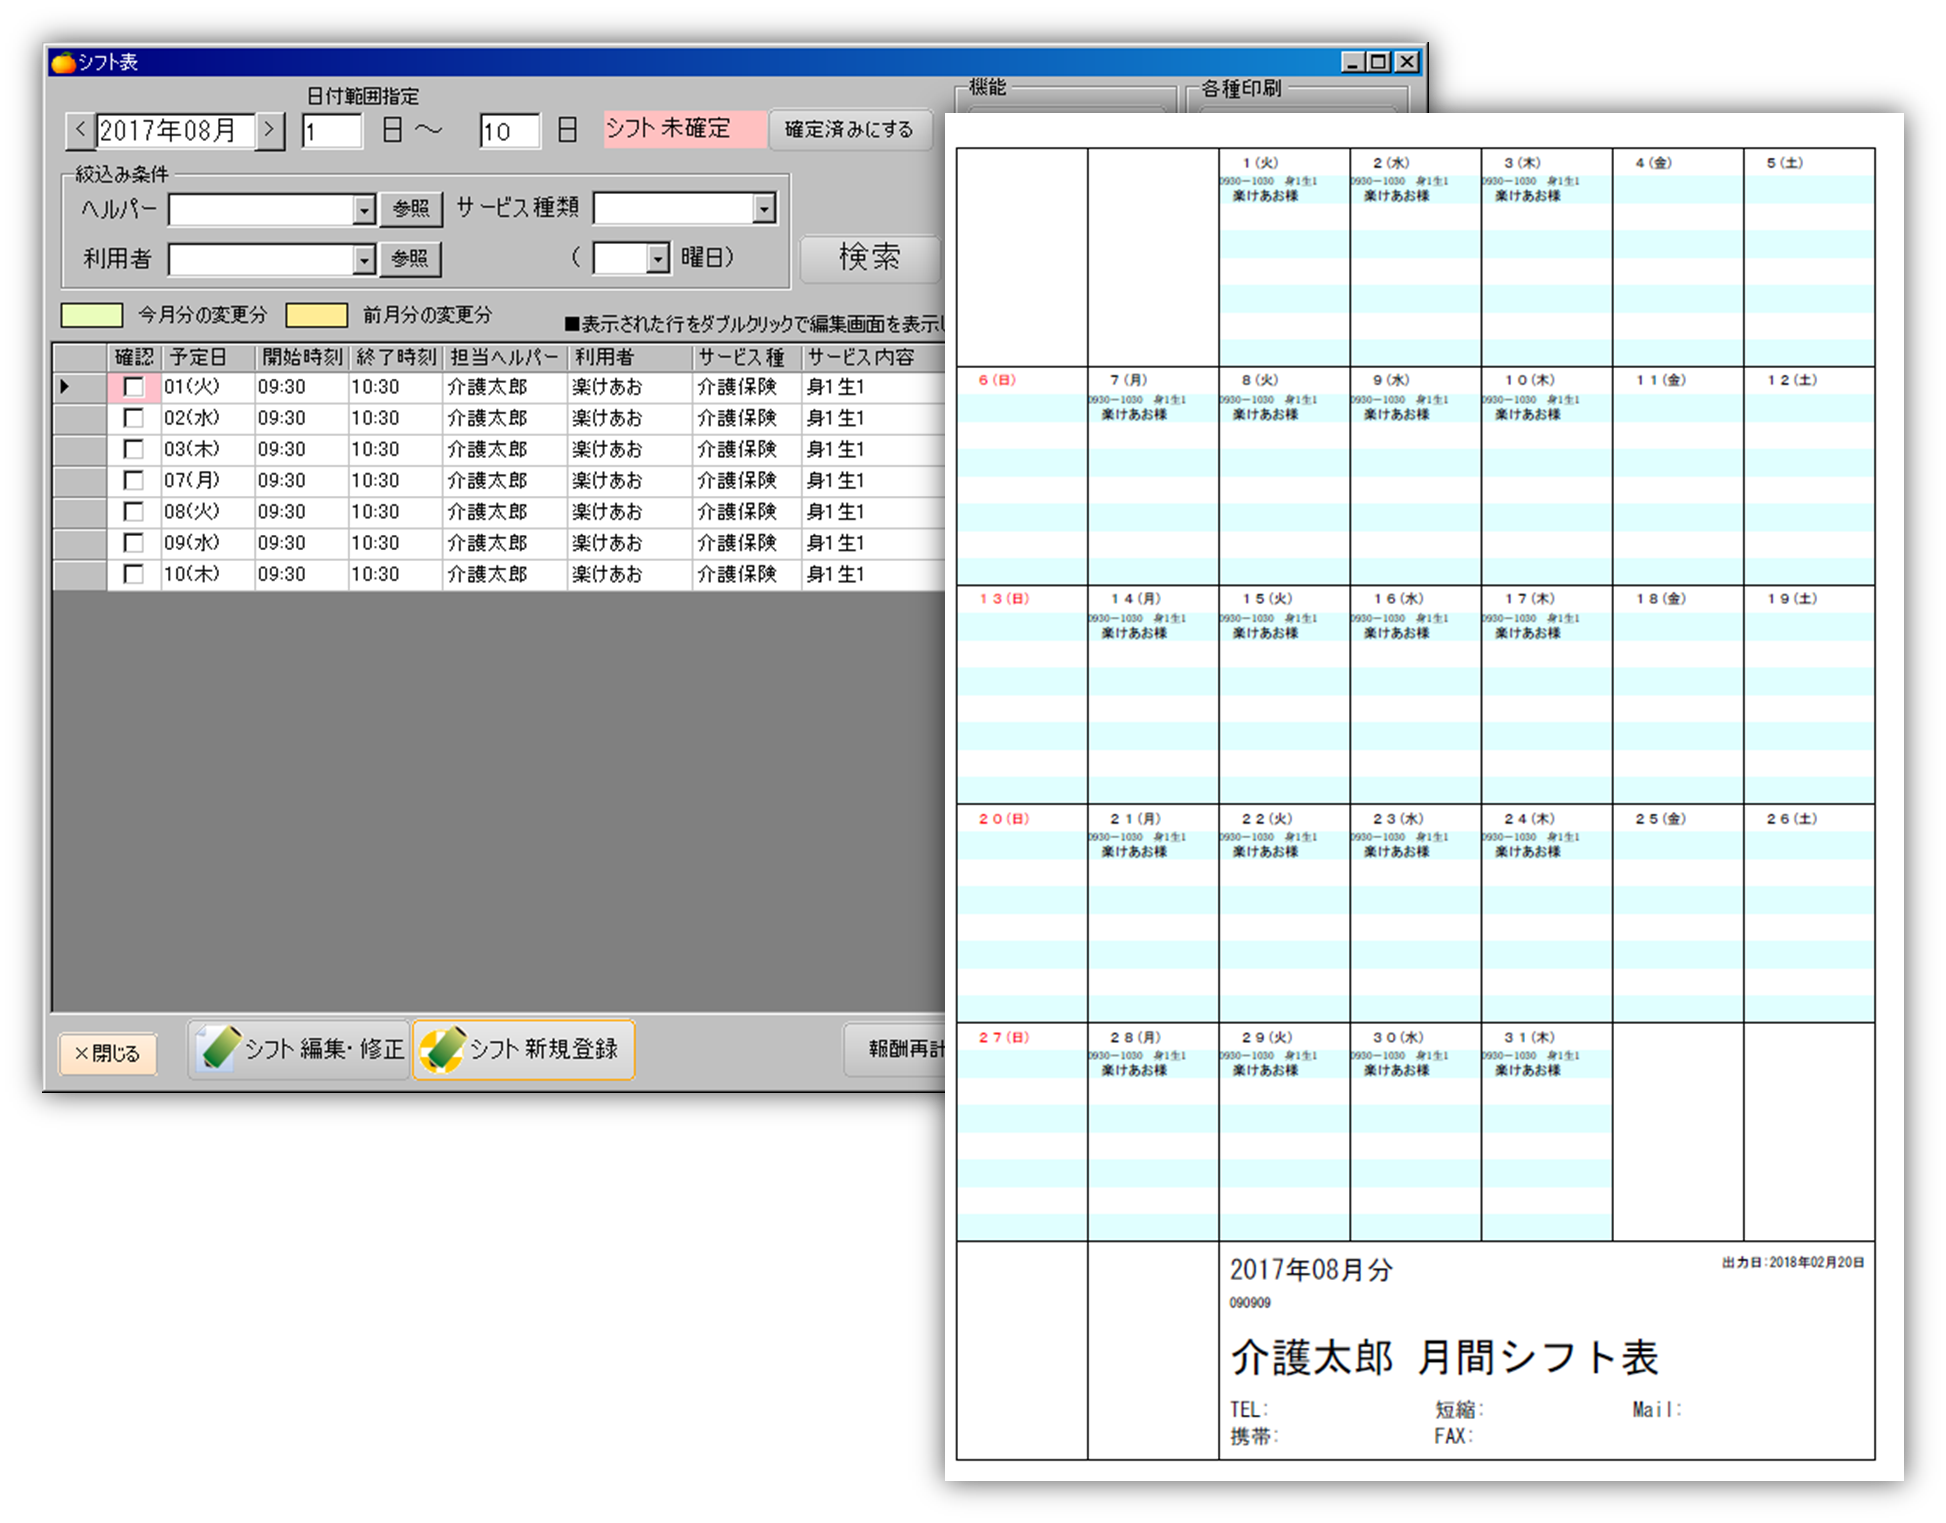Screen dimensions: 1946x1523
Task: Click the 15(火) day cell on the printed calendar
Action: (x=1284, y=694)
